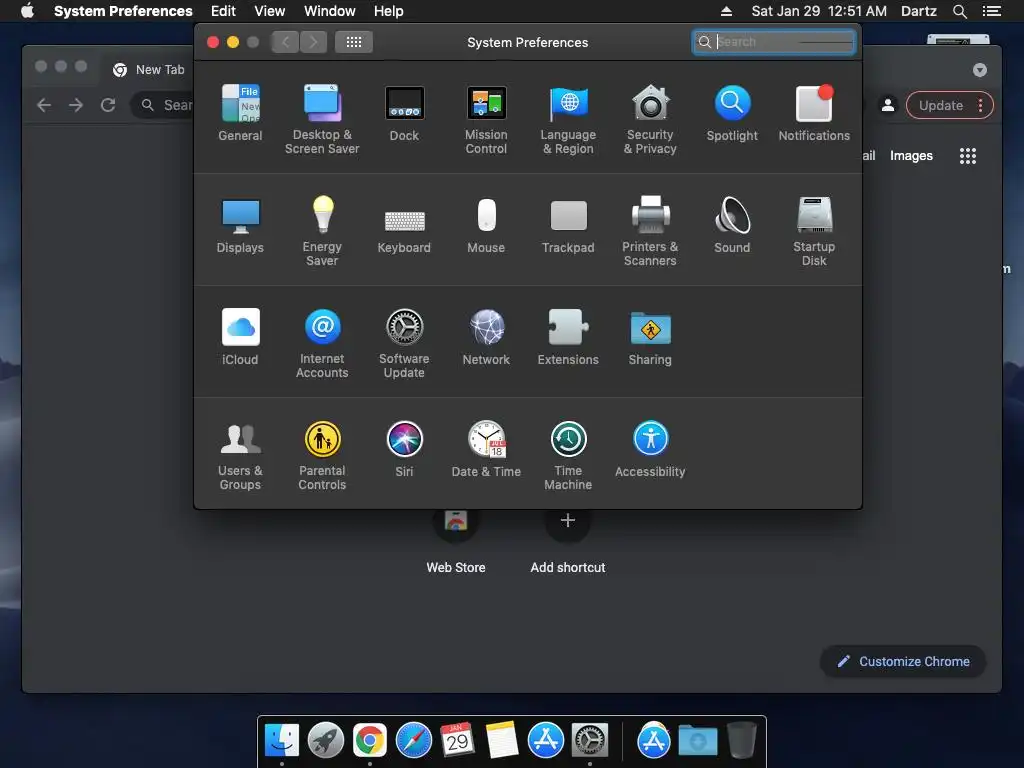Open Startup Disk pane
The height and width of the screenshot is (768, 1024).
coord(814,231)
